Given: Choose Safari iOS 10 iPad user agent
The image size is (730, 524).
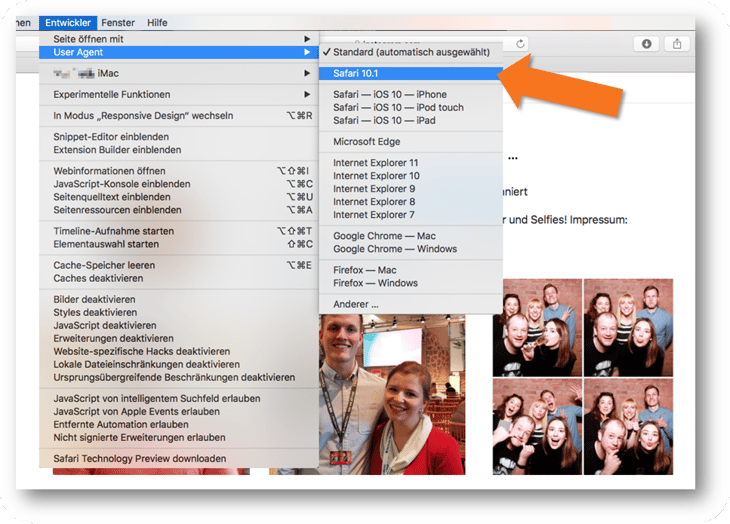Looking at the screenshot, I should pyautogui.click(x=411, y=121).
